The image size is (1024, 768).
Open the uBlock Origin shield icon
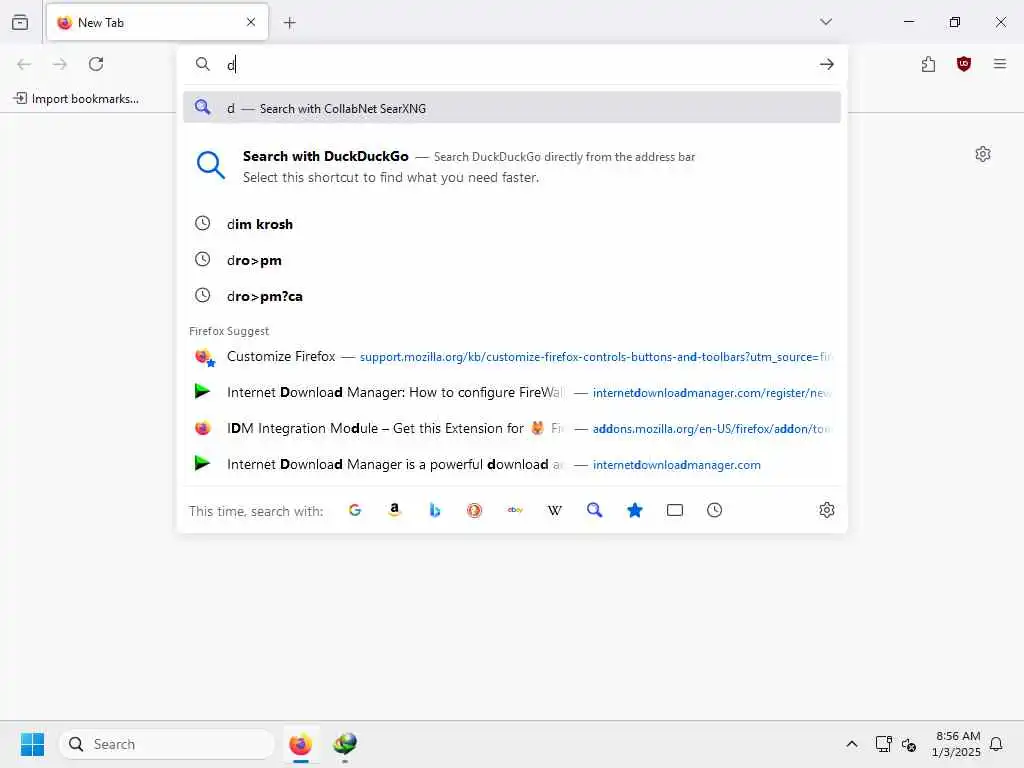click(x=964, y=64)
